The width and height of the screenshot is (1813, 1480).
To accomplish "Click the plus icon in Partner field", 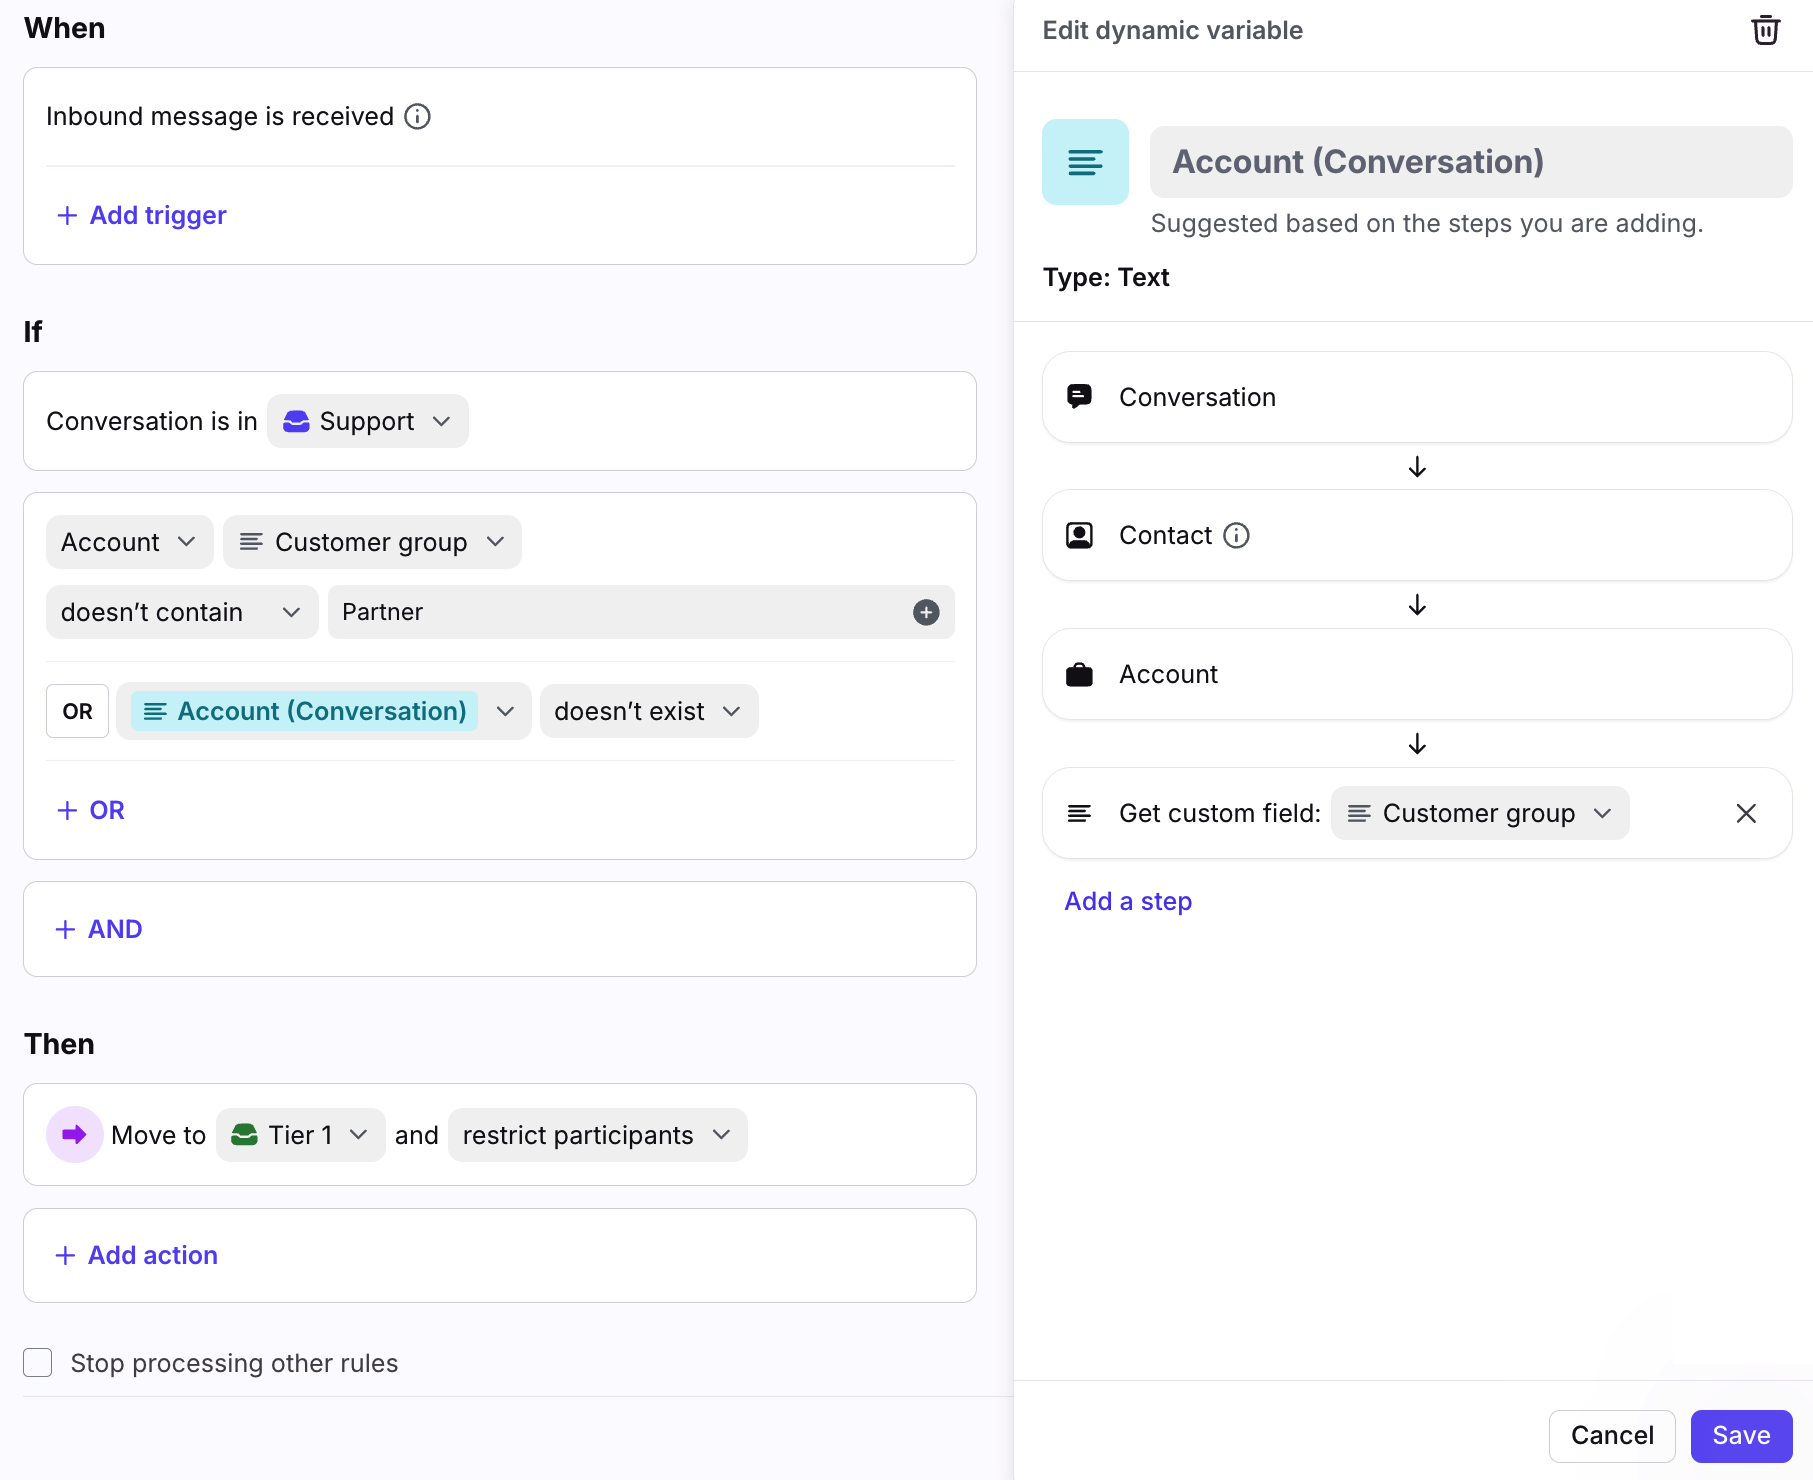I will [926, 612].
